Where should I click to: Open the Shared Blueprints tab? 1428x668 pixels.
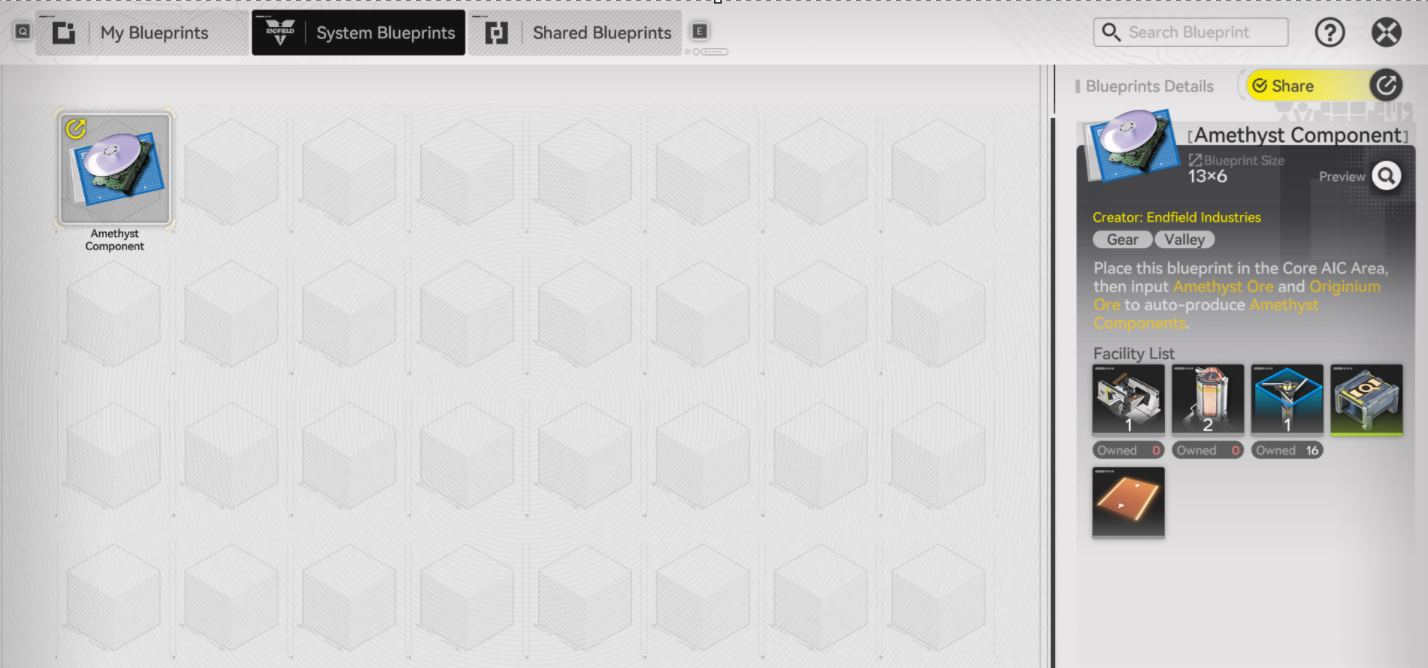tap(575, 33)
